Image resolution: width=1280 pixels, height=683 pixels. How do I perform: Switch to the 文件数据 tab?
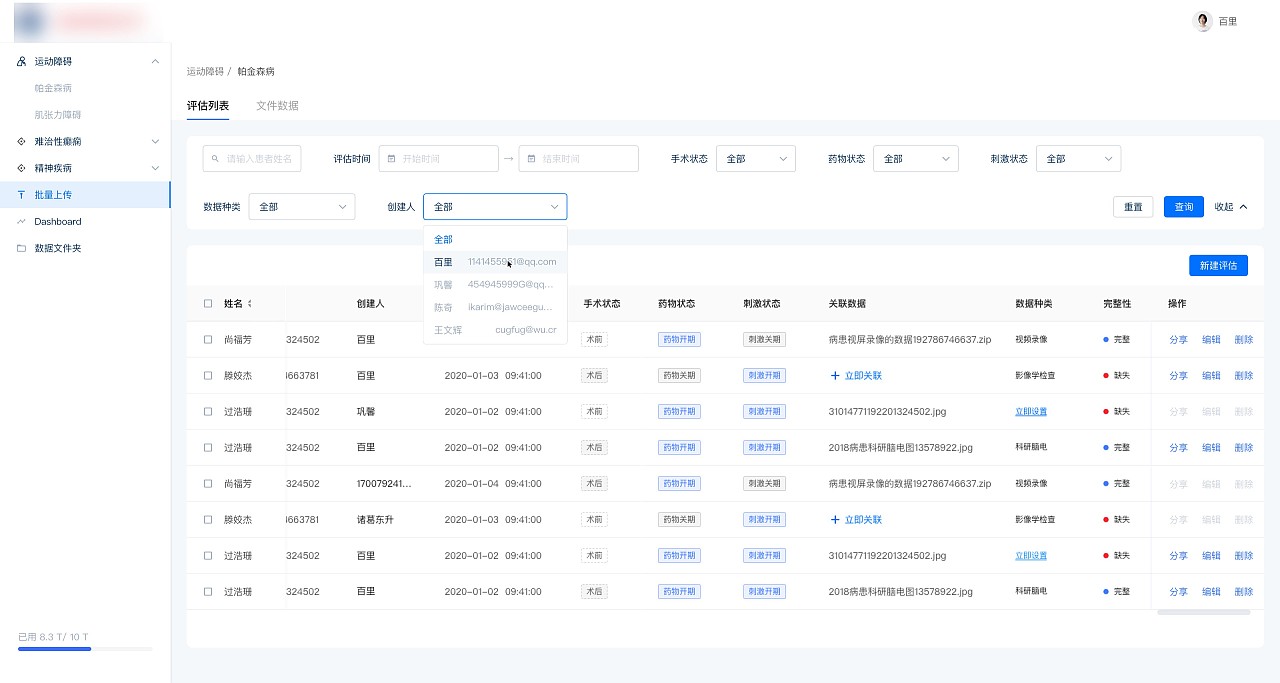coord(277,106)
